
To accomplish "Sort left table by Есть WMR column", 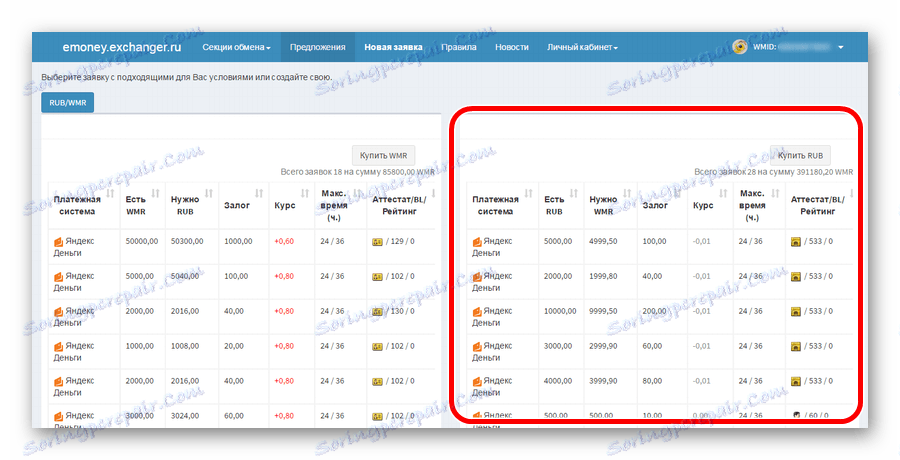I will pyautogui.click(x=156, y=194).
